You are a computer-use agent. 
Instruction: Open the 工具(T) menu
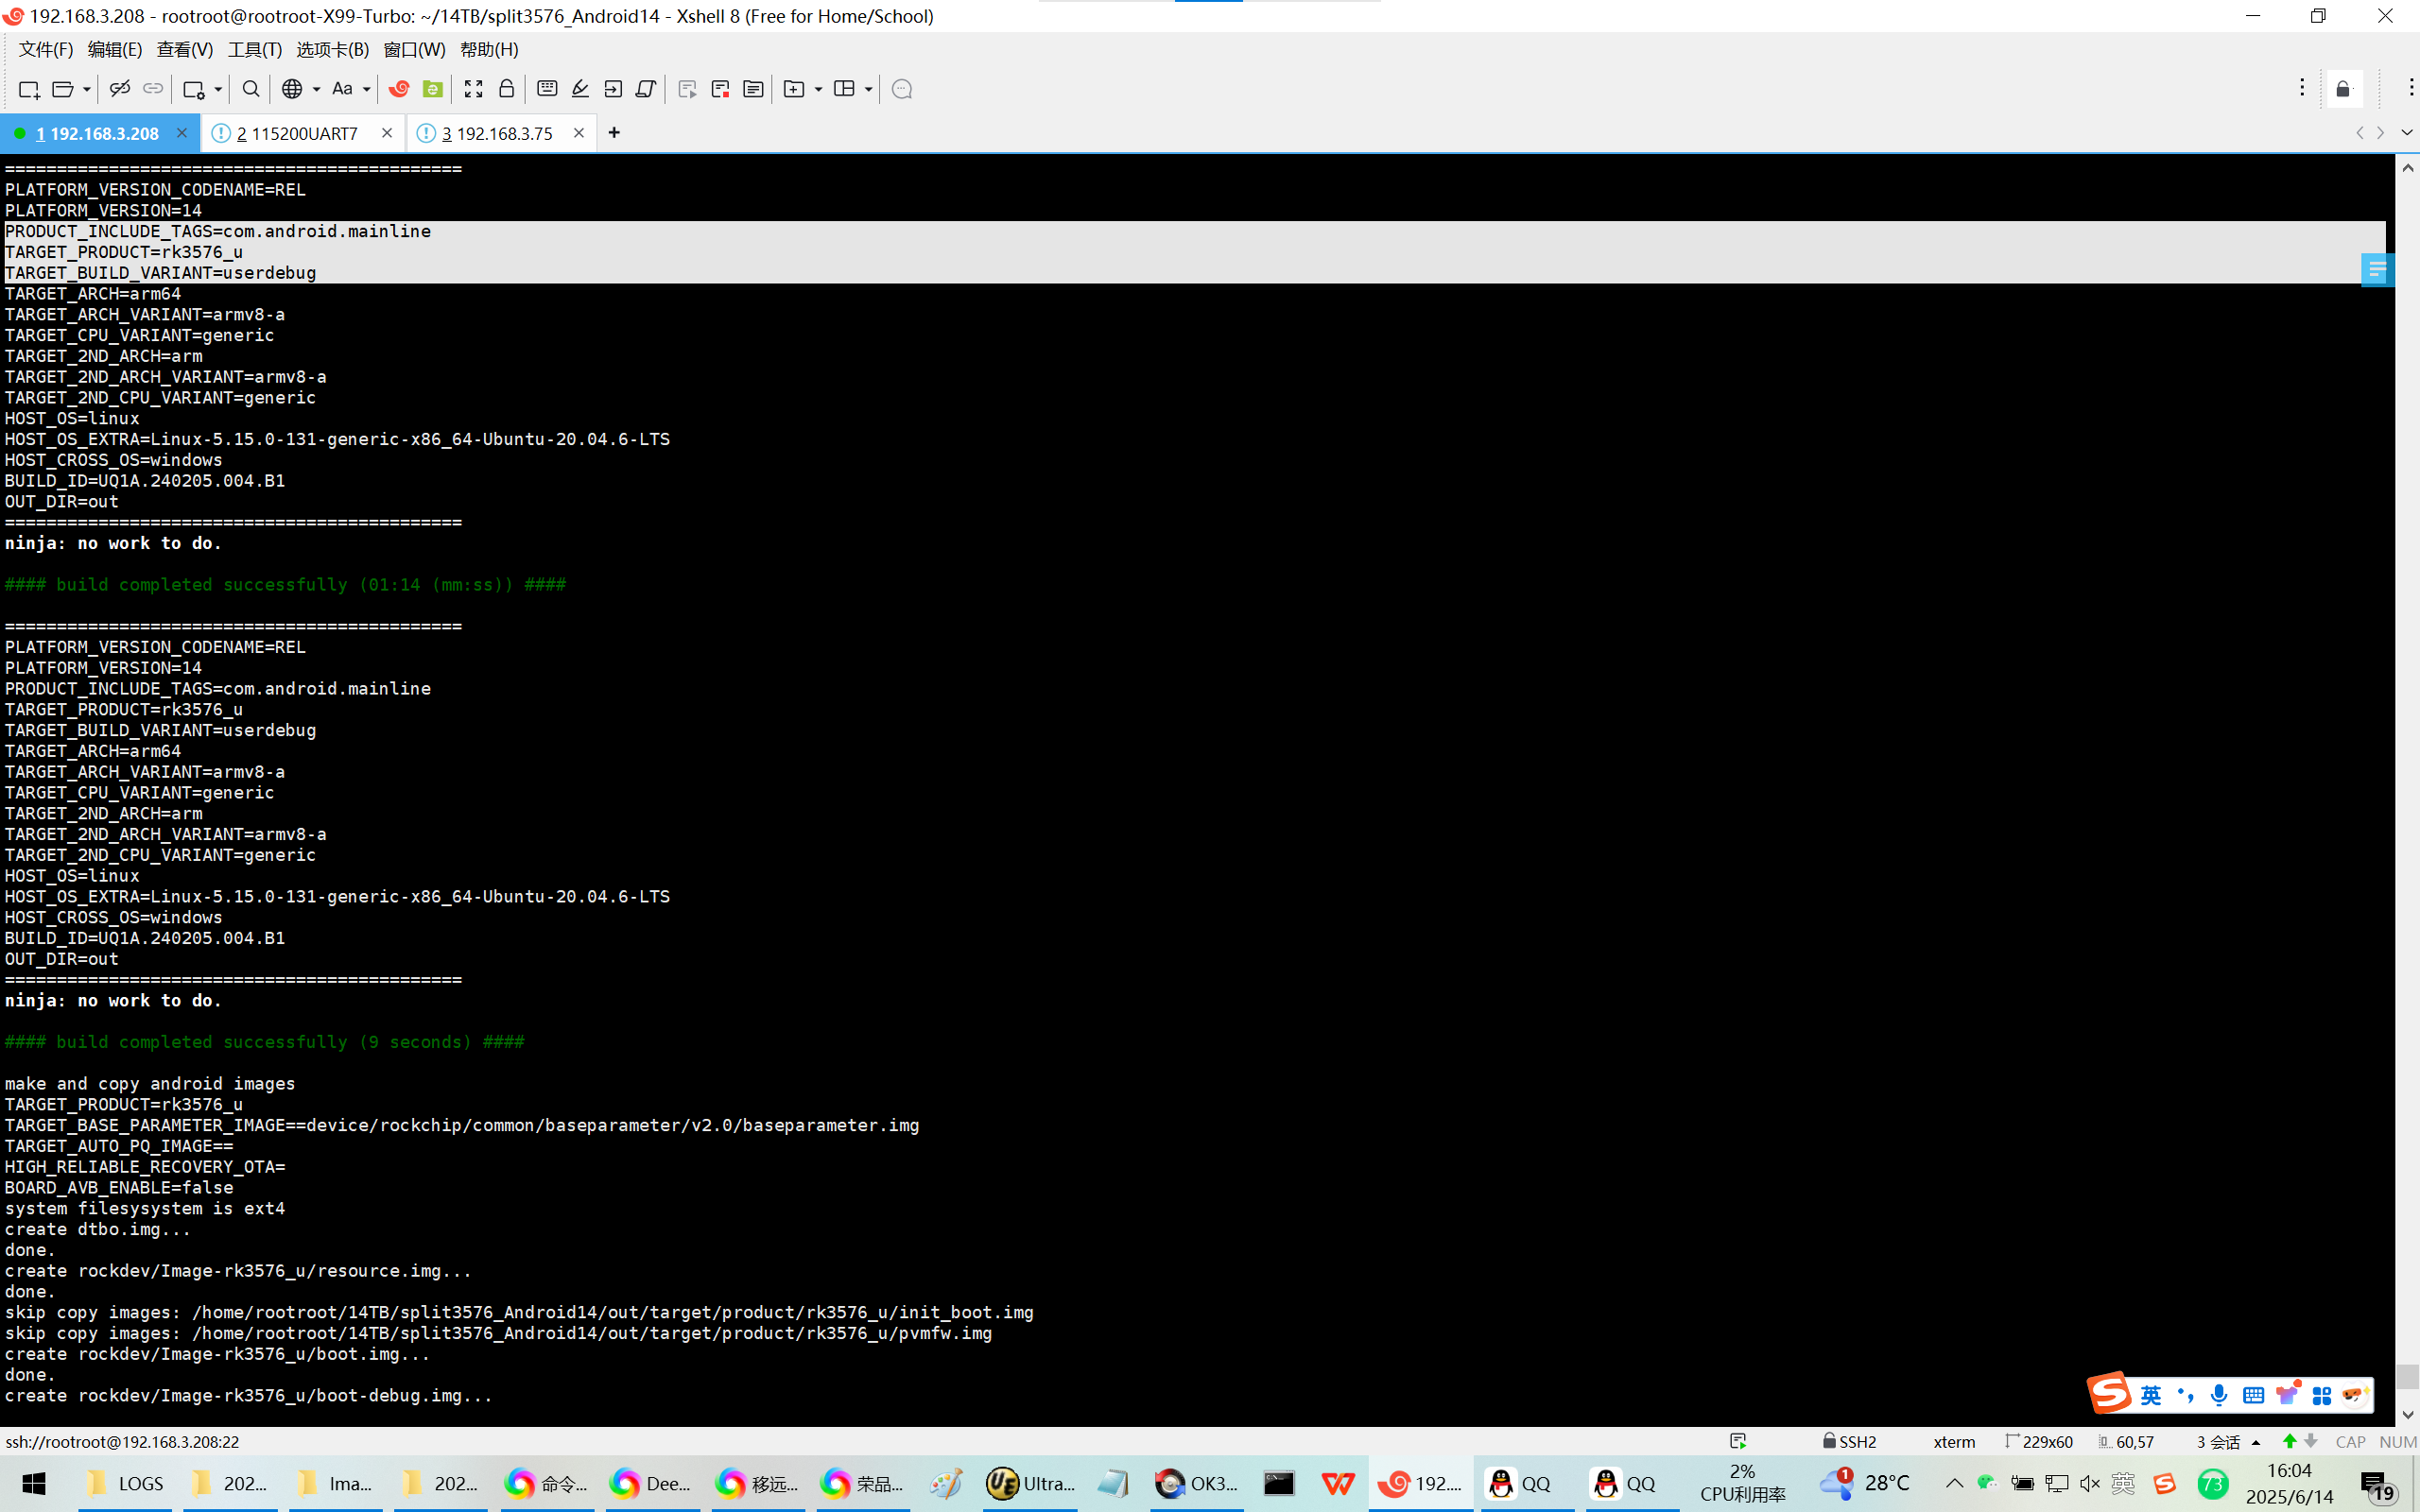point(254,49)
